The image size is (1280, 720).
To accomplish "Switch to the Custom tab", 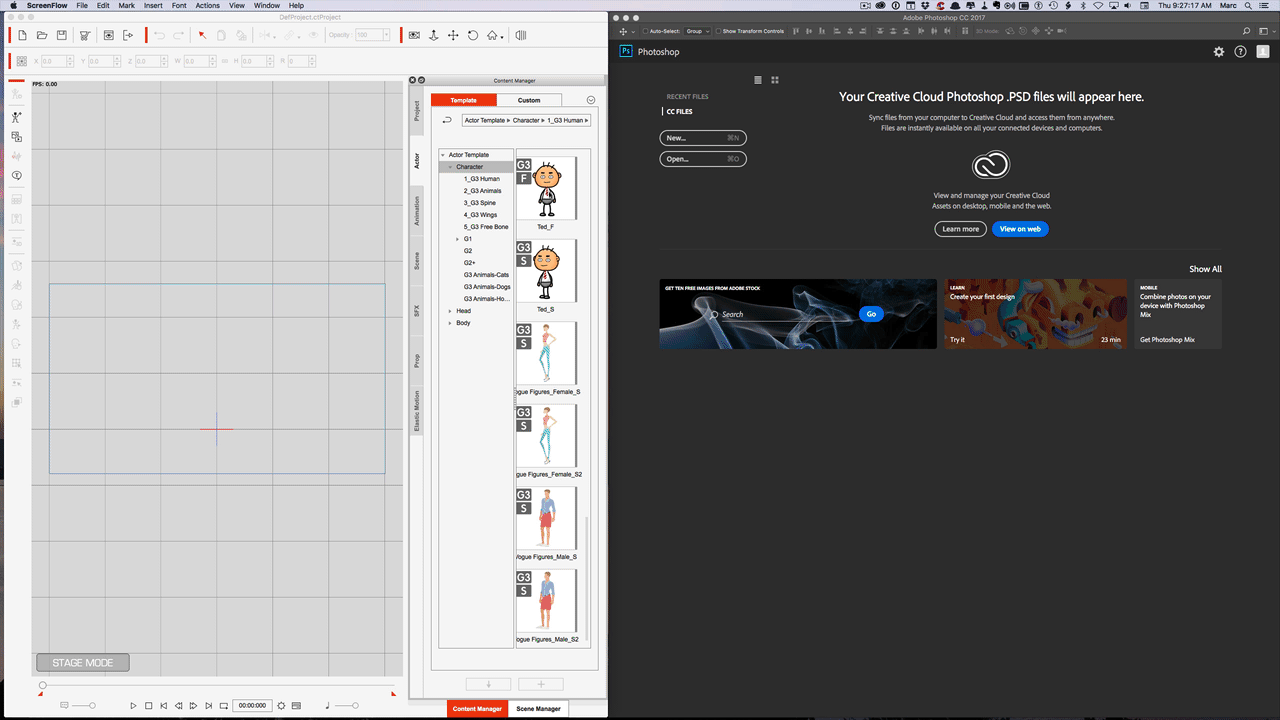I will tap(529, 100).
